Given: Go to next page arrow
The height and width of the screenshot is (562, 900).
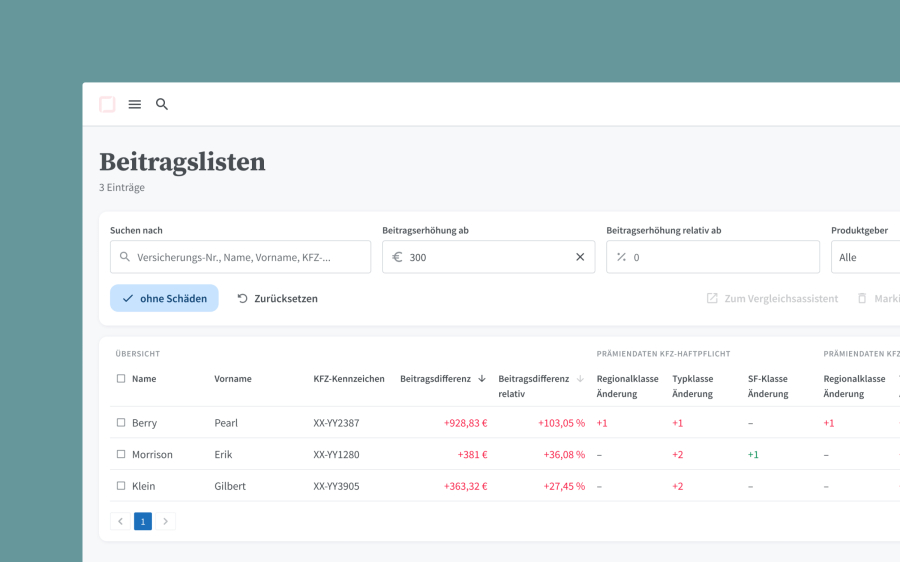Looking at the screenshot, I should click(166, 521).
